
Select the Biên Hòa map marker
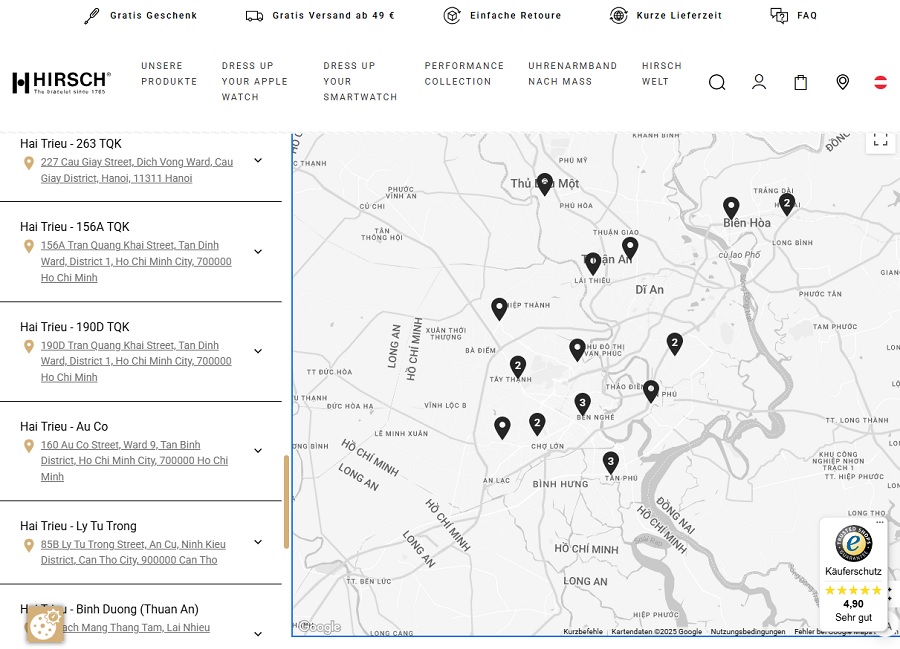click(731, 207)
